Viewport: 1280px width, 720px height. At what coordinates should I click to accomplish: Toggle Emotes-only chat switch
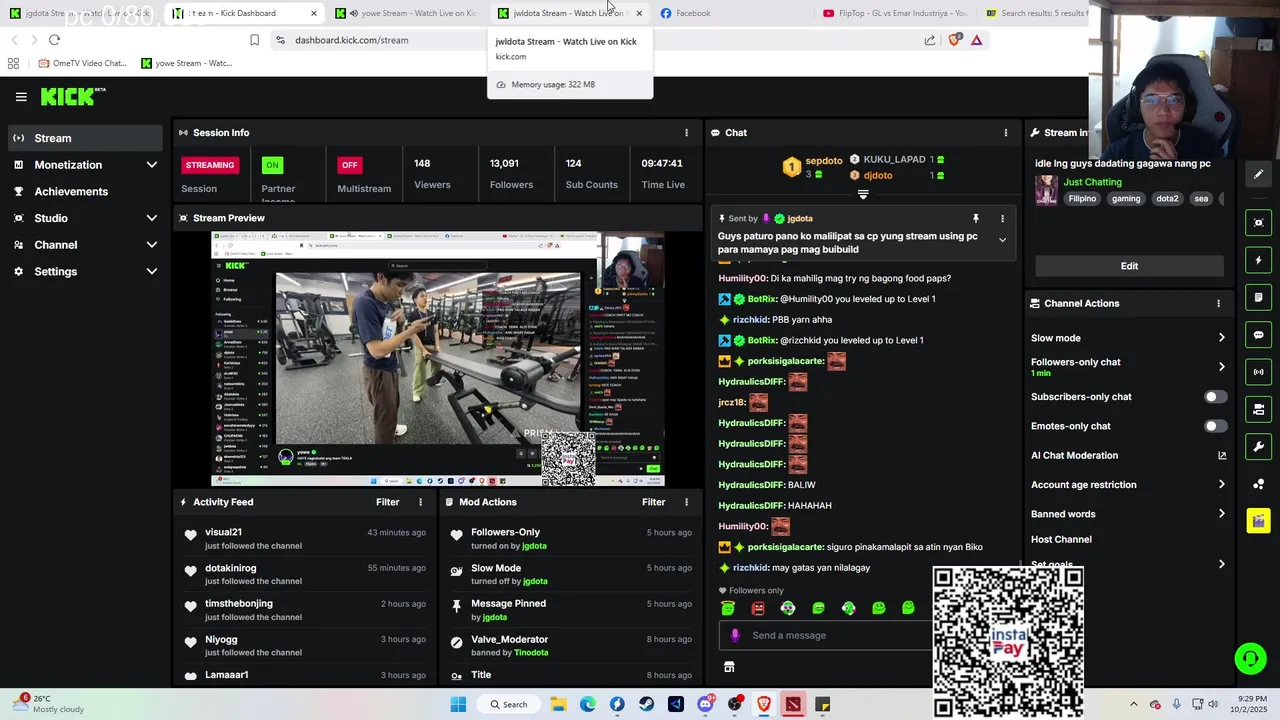coord(1215,426)
